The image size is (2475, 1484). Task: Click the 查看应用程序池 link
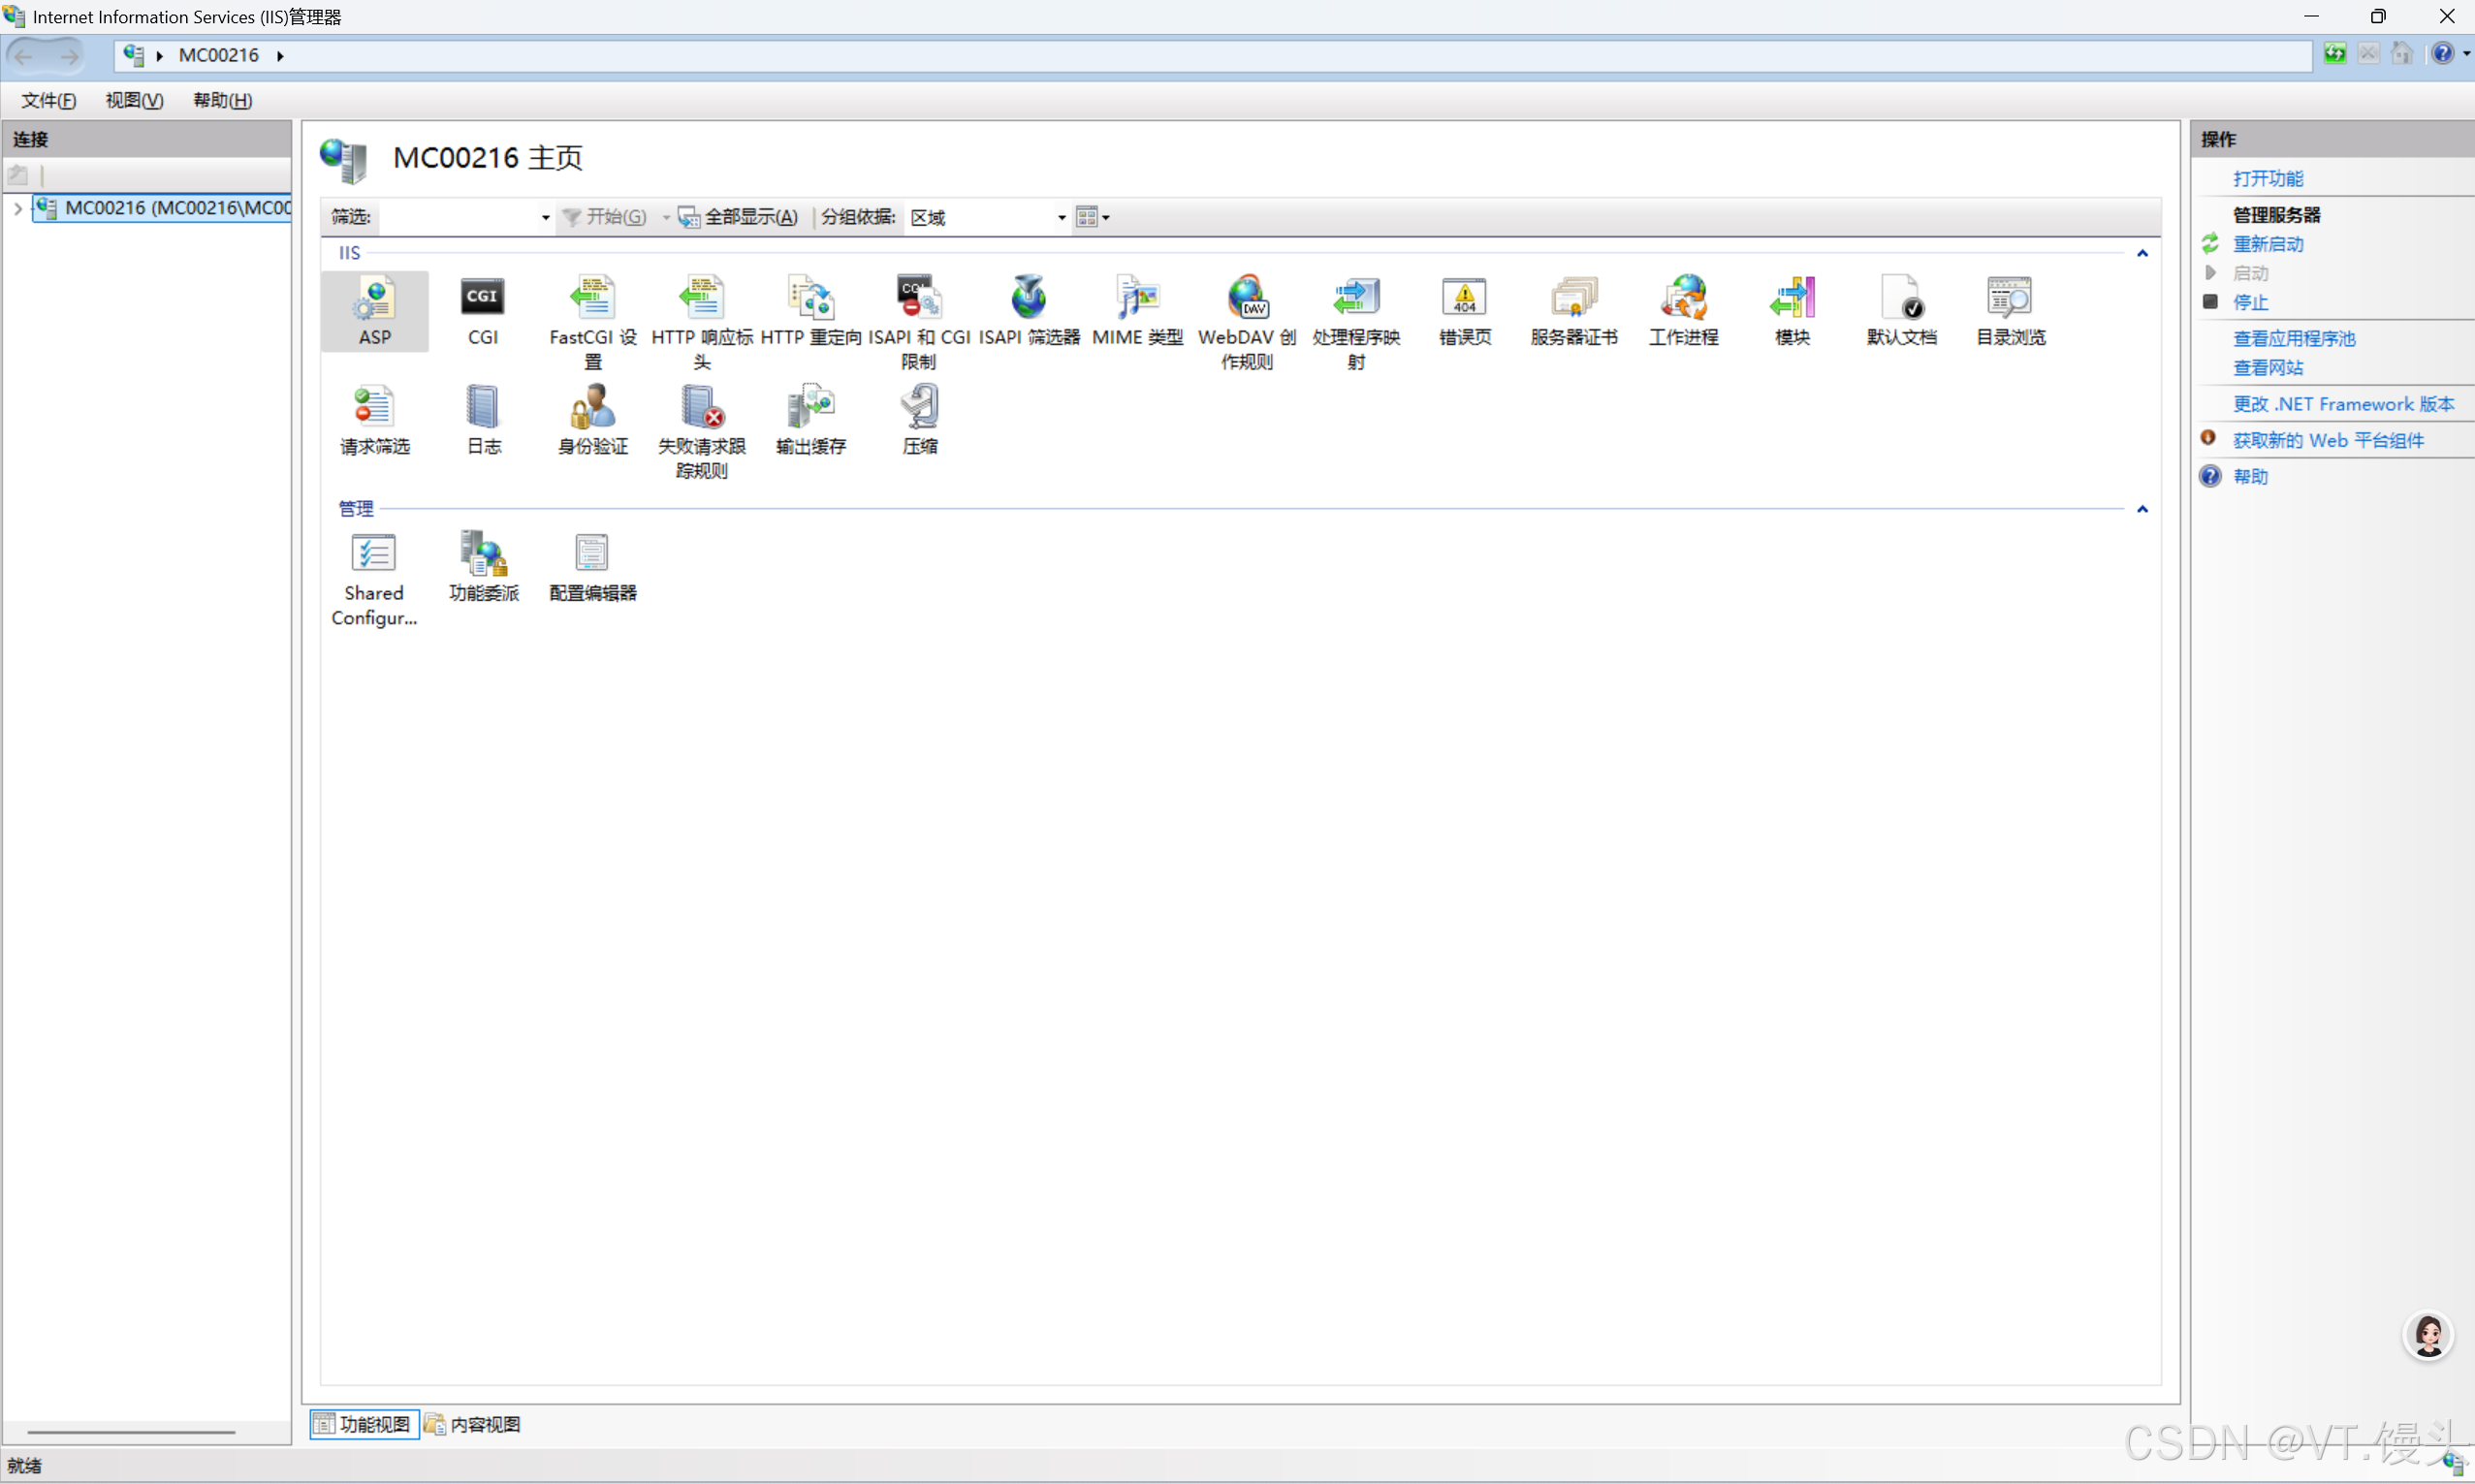[x=2293, y=338]
